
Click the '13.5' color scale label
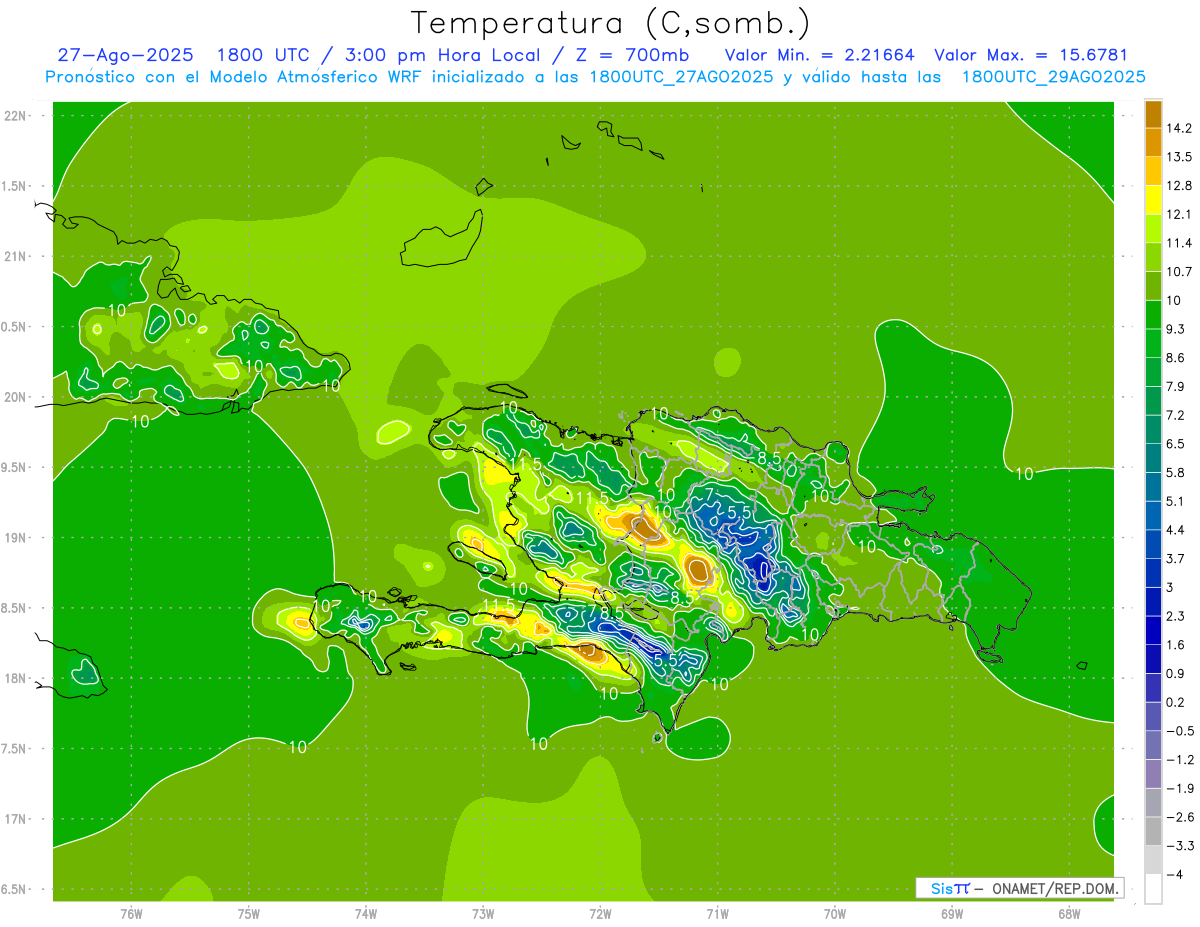point(1179,157)
